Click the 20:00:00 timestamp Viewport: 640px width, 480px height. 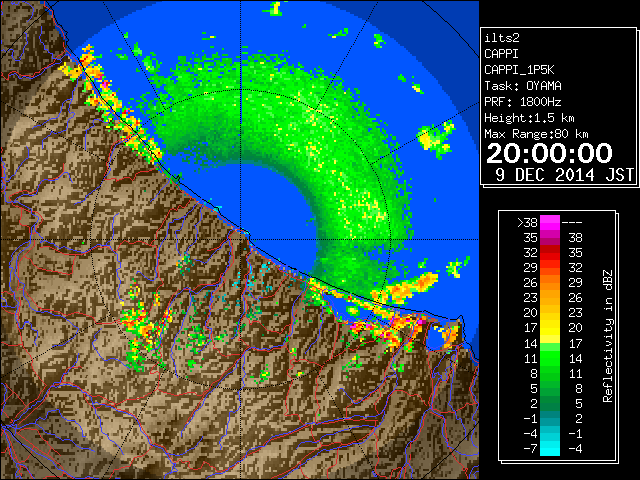[x=549, y=153]
